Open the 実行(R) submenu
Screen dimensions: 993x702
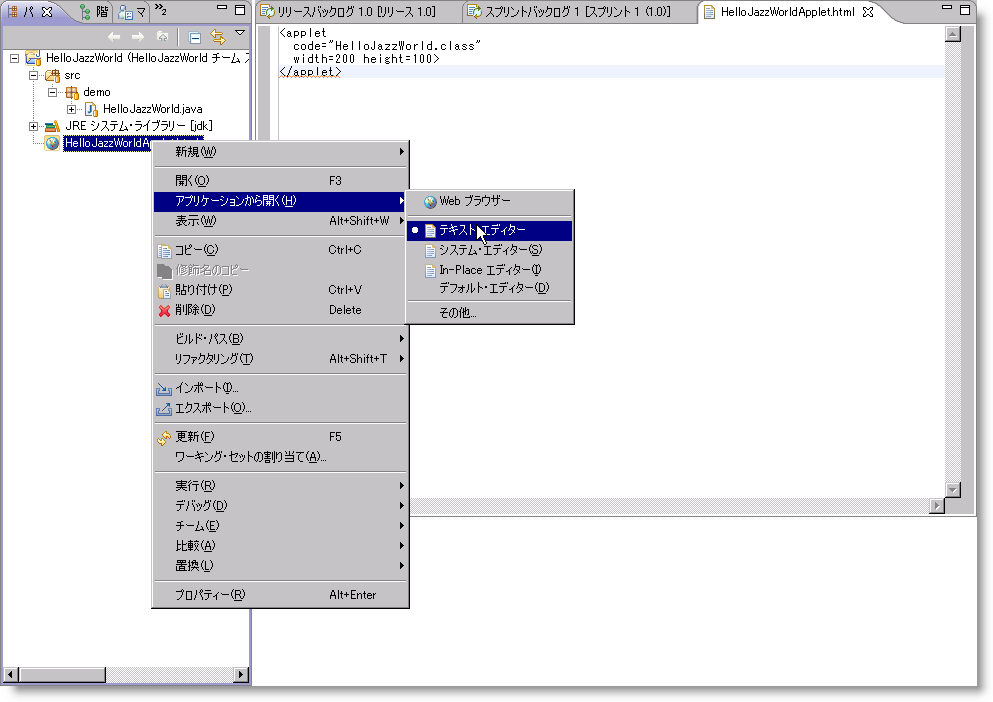281,485
